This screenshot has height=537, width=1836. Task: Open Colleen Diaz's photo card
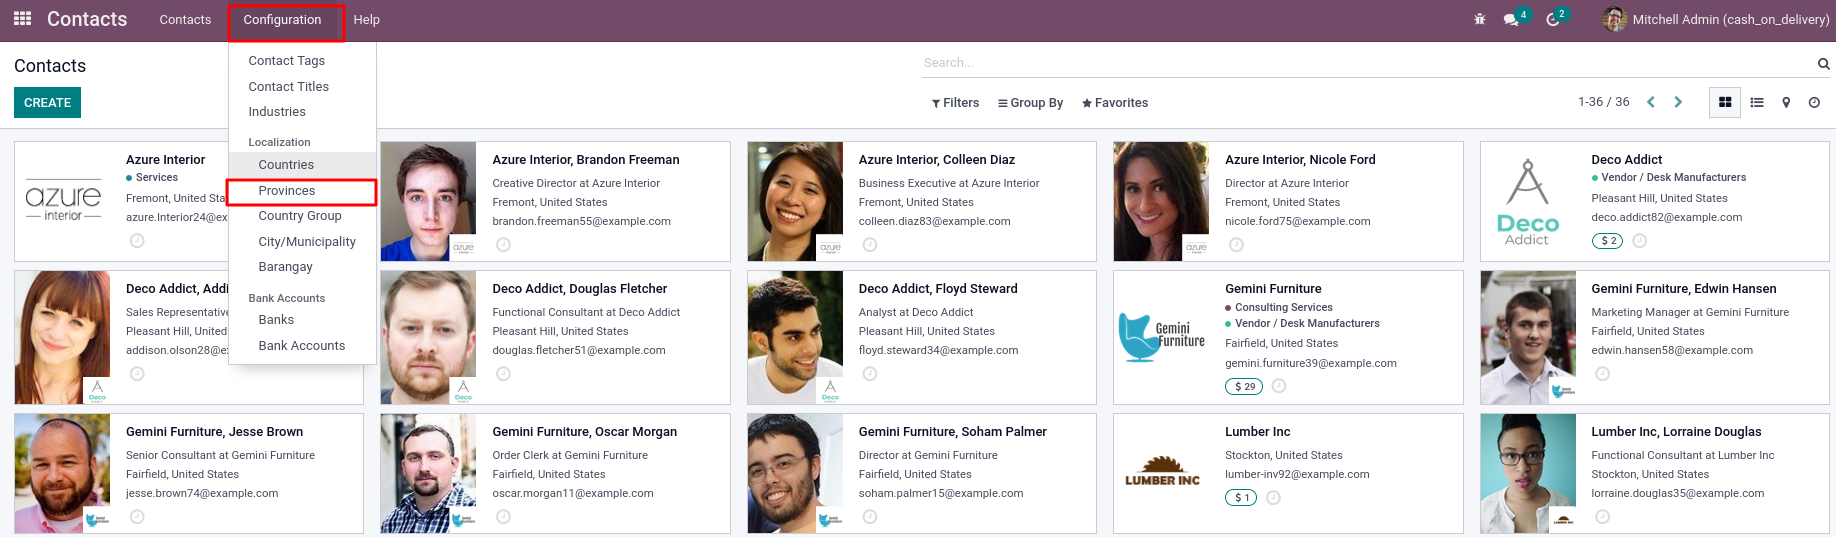[795, 201]
